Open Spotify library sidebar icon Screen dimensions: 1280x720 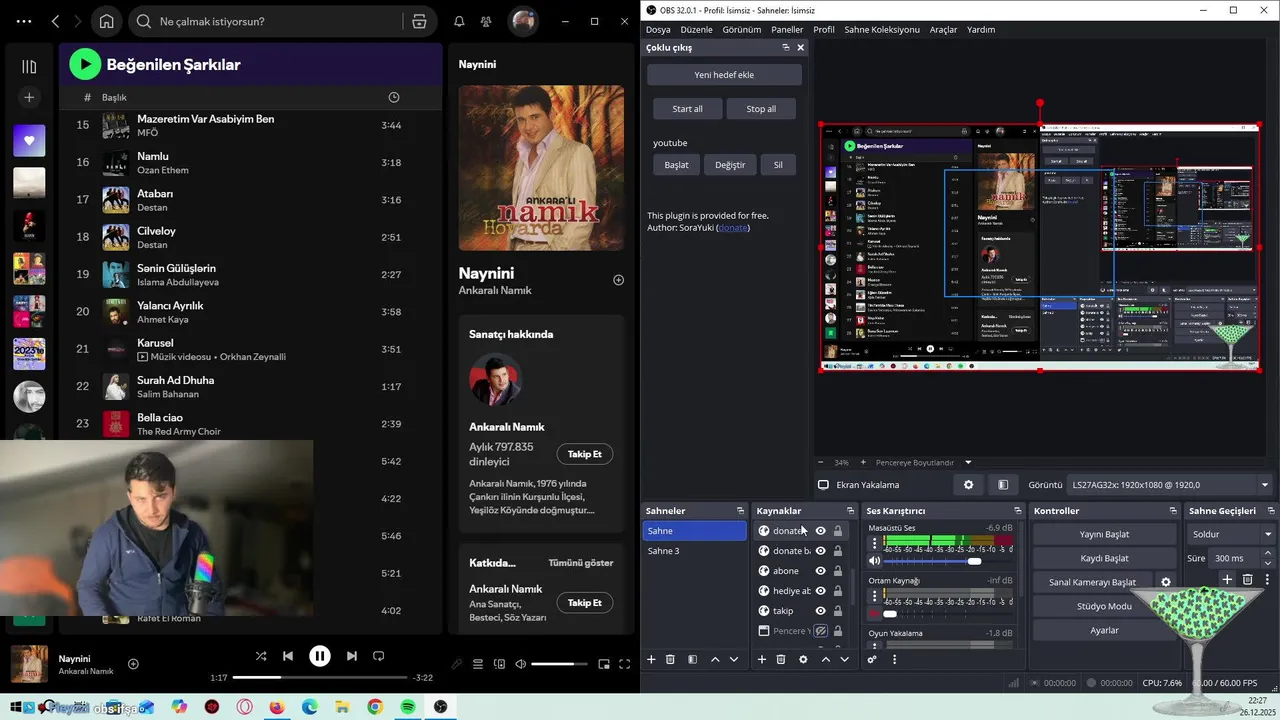pyautogui.click(x=29, y=66)
